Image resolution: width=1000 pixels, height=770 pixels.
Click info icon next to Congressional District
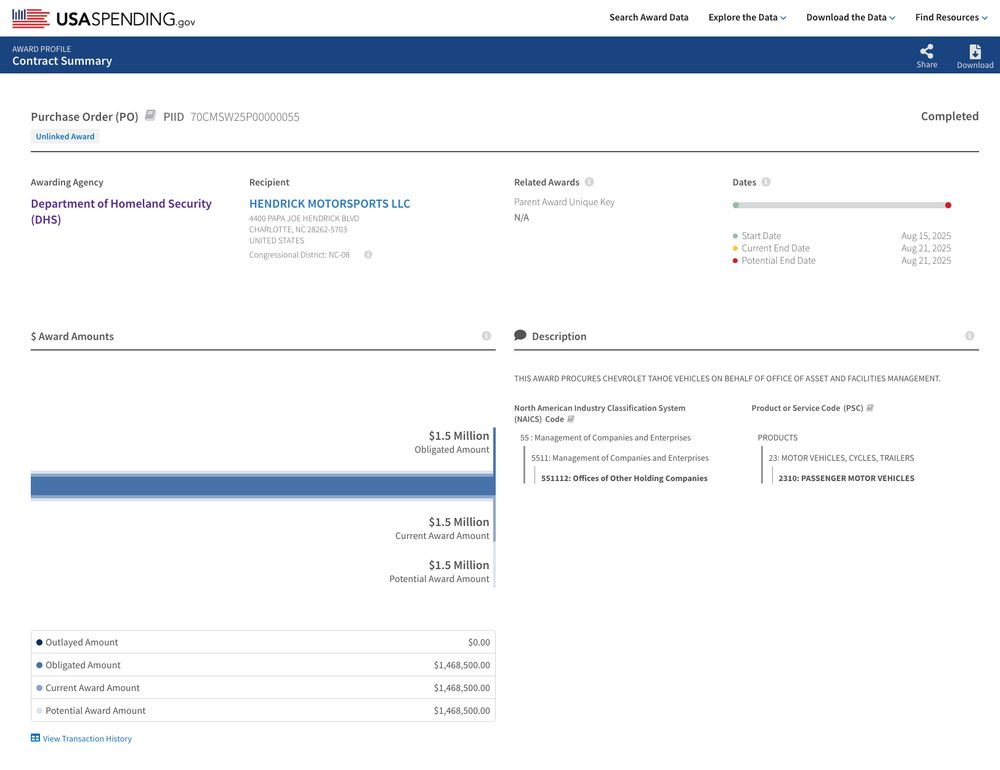point(368,255)
